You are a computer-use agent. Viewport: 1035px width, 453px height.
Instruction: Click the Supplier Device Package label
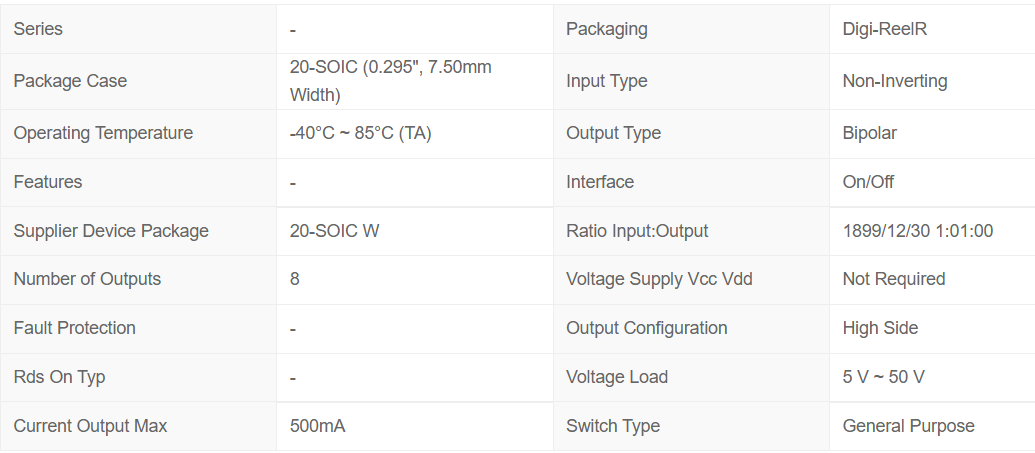[111, 231]
